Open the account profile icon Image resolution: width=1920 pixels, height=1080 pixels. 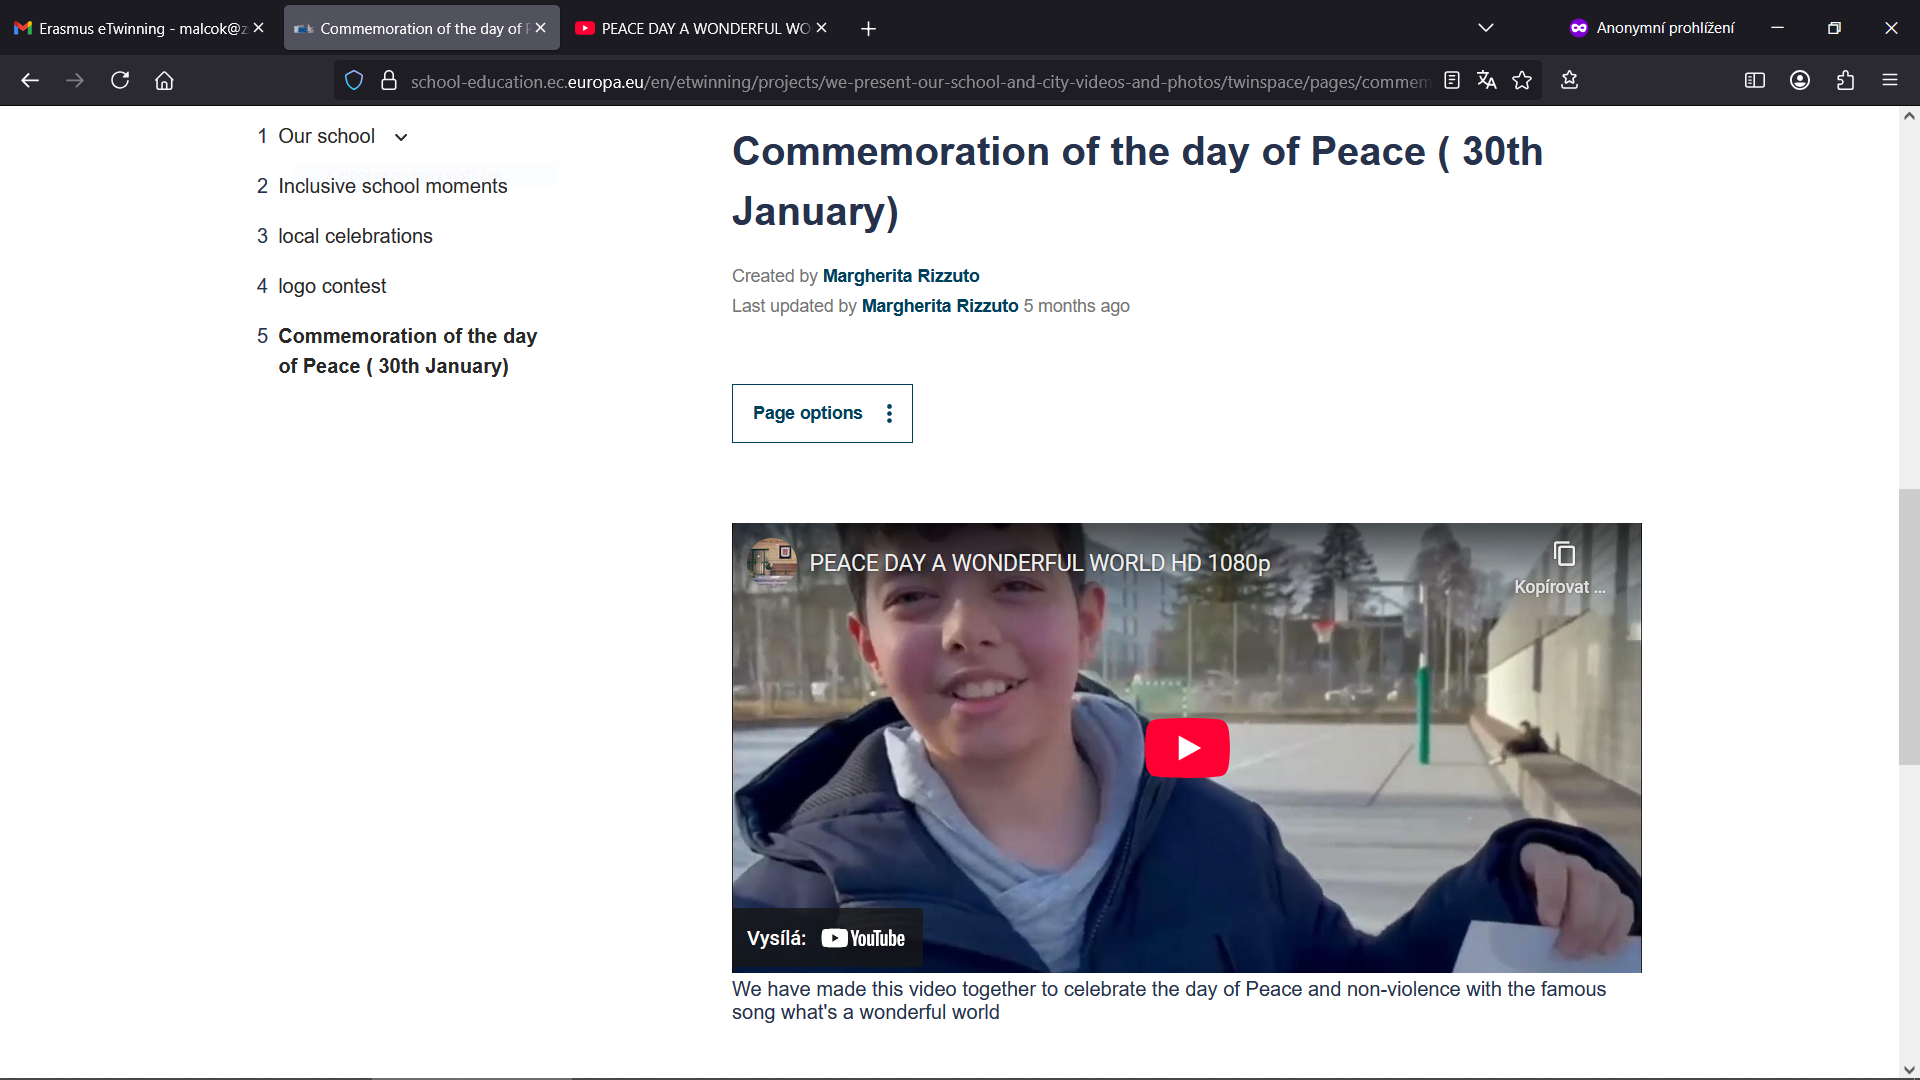[1800, 80]
